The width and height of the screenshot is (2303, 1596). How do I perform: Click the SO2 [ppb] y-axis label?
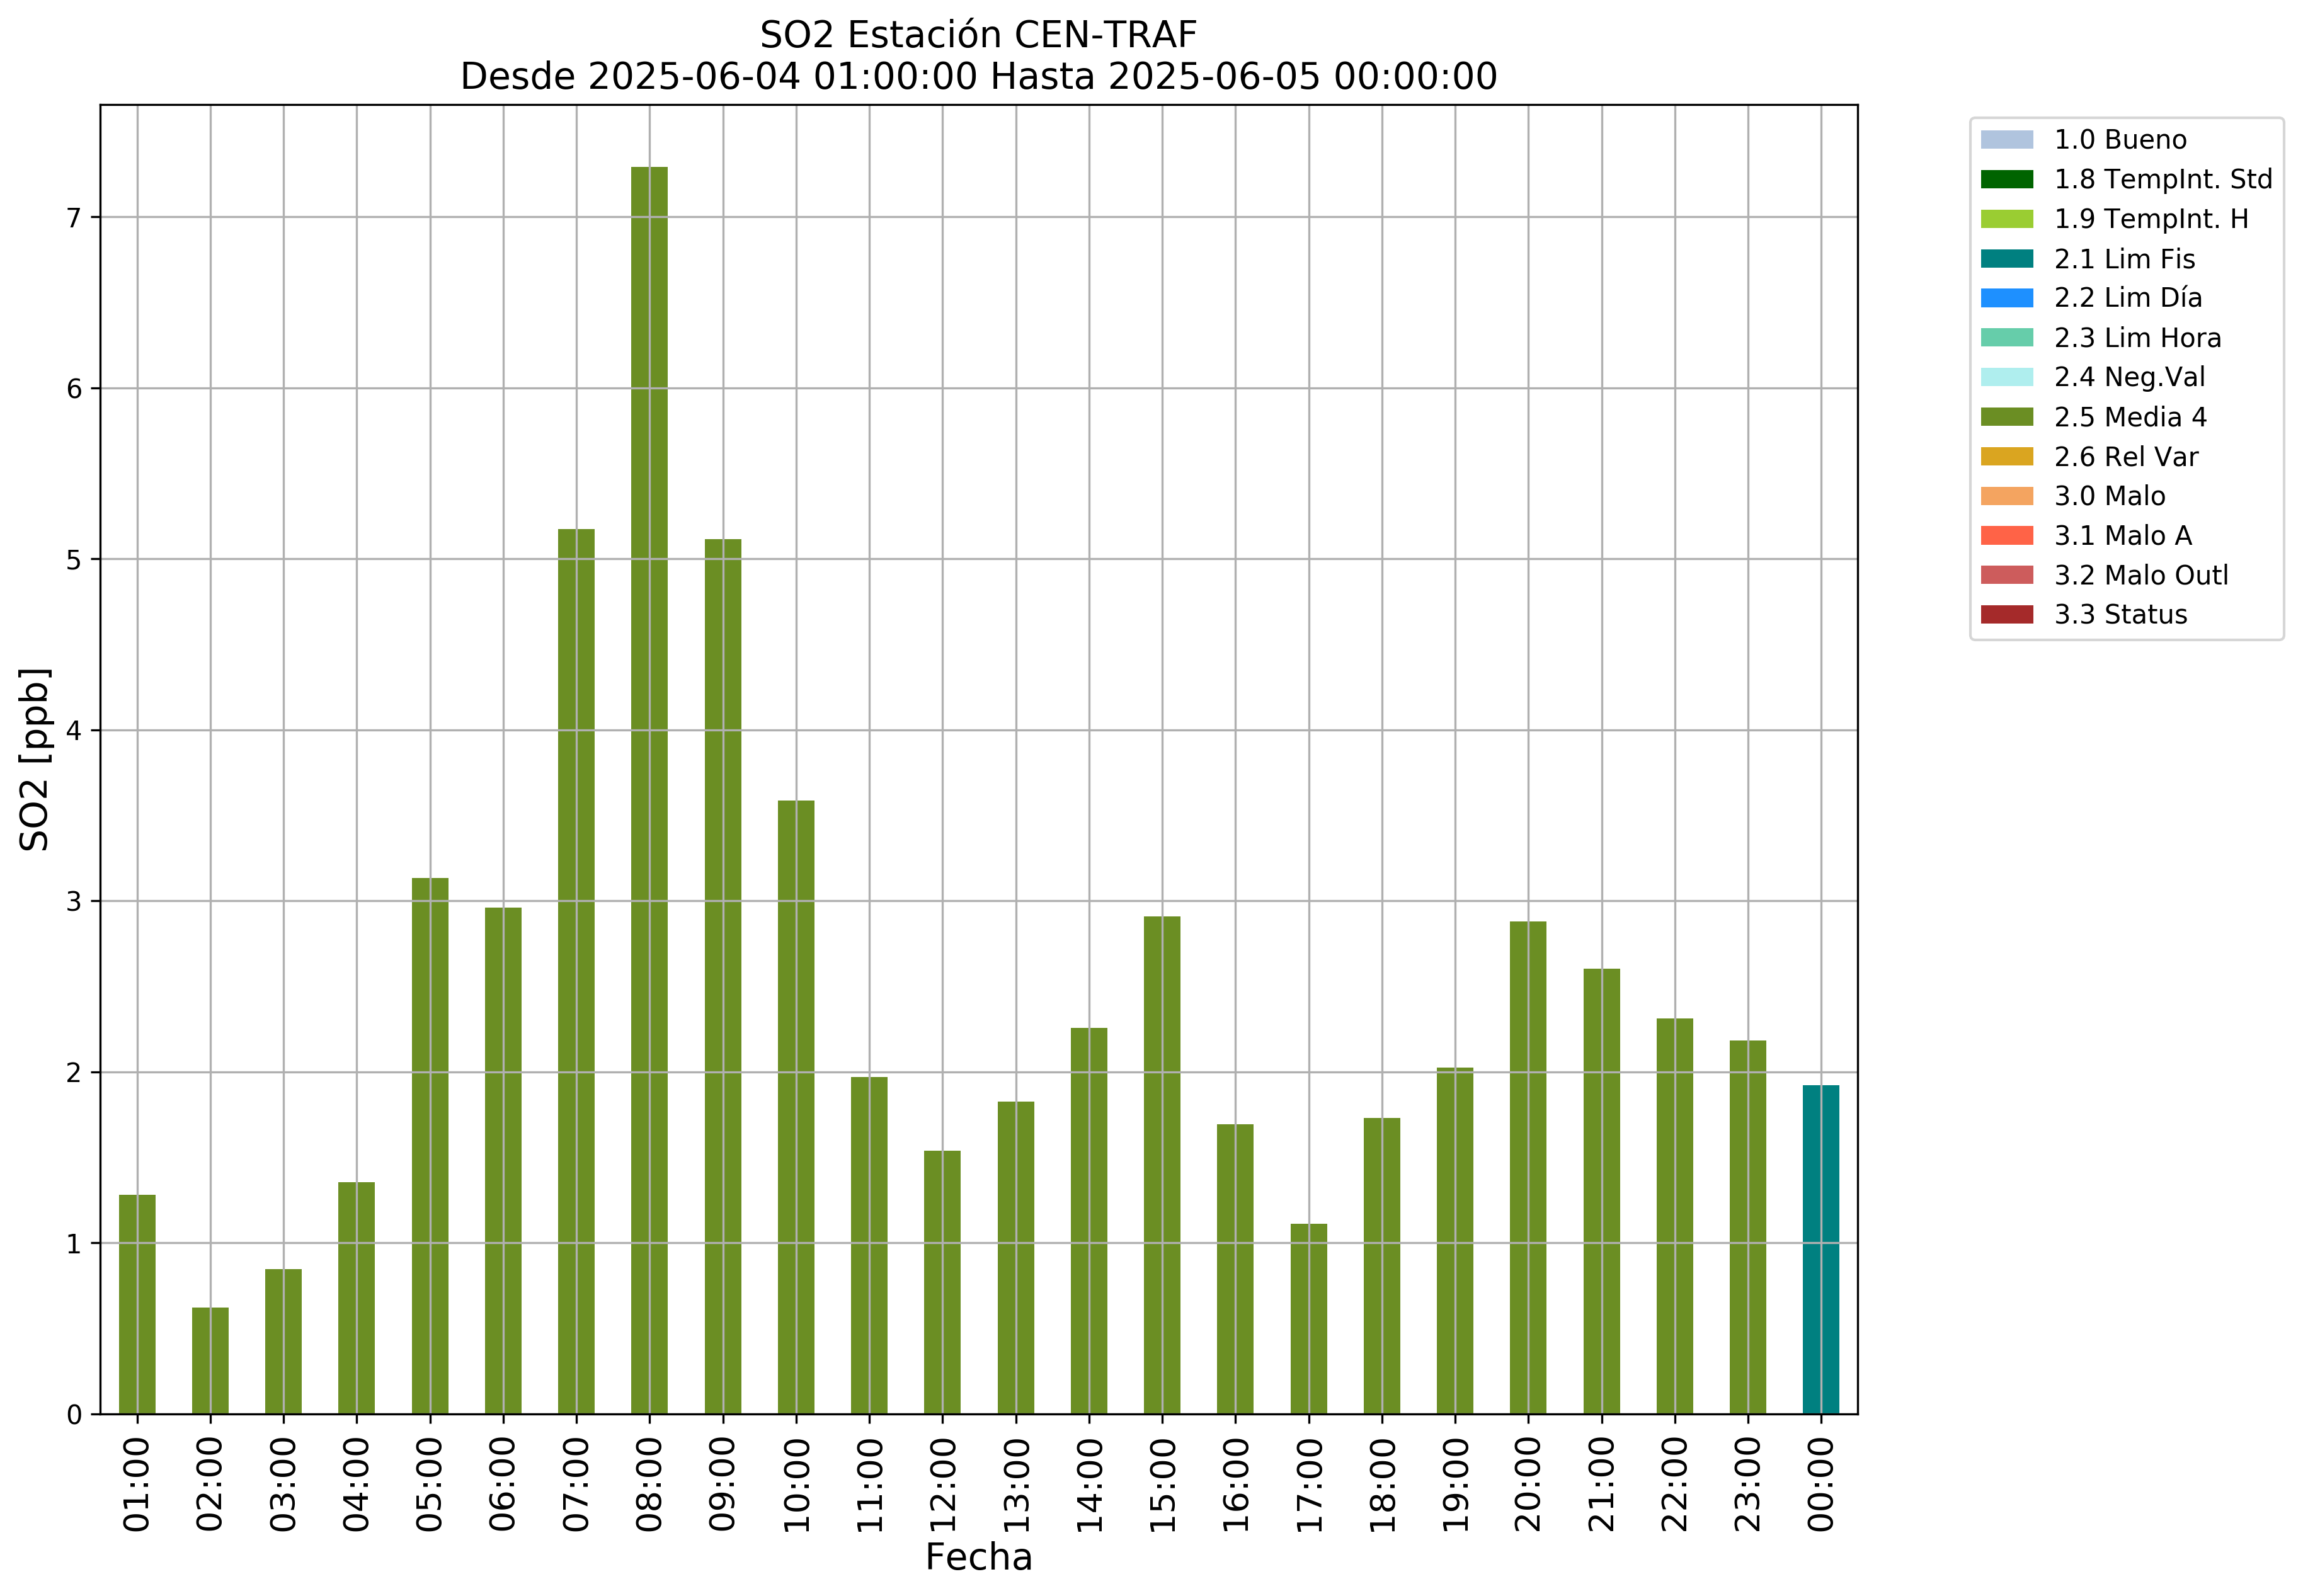[35, 759]
